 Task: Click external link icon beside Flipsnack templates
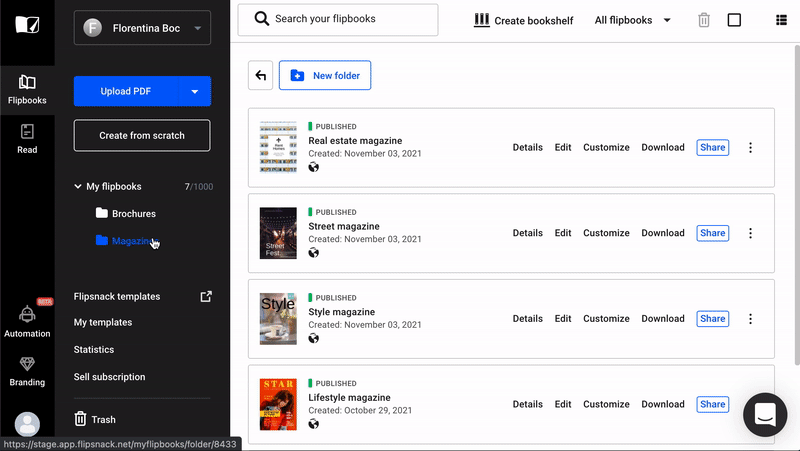(206, 296)
